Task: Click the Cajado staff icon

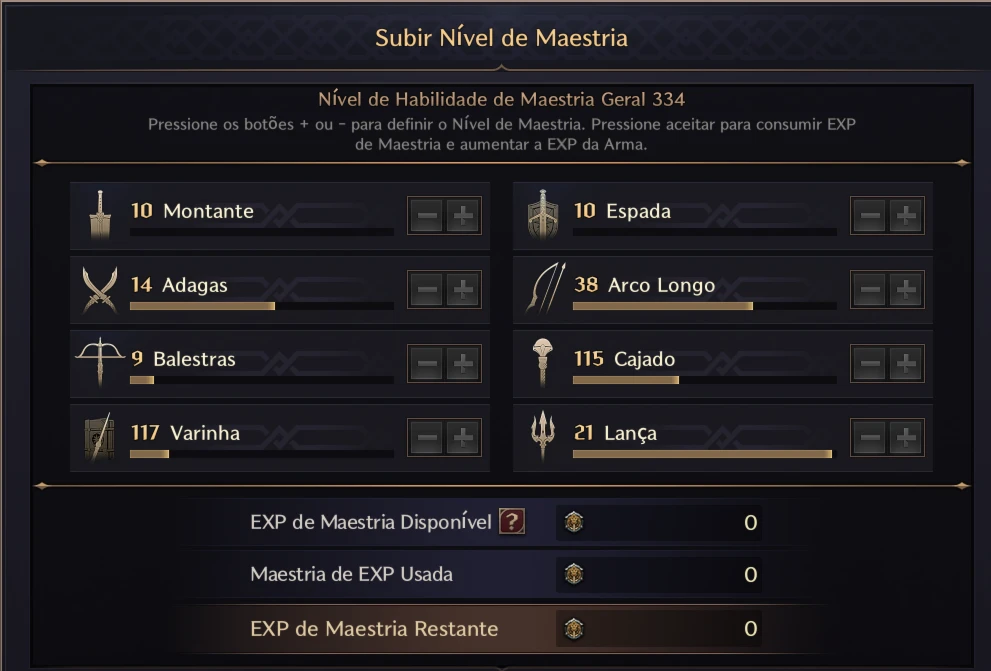Action: [542, 362]
